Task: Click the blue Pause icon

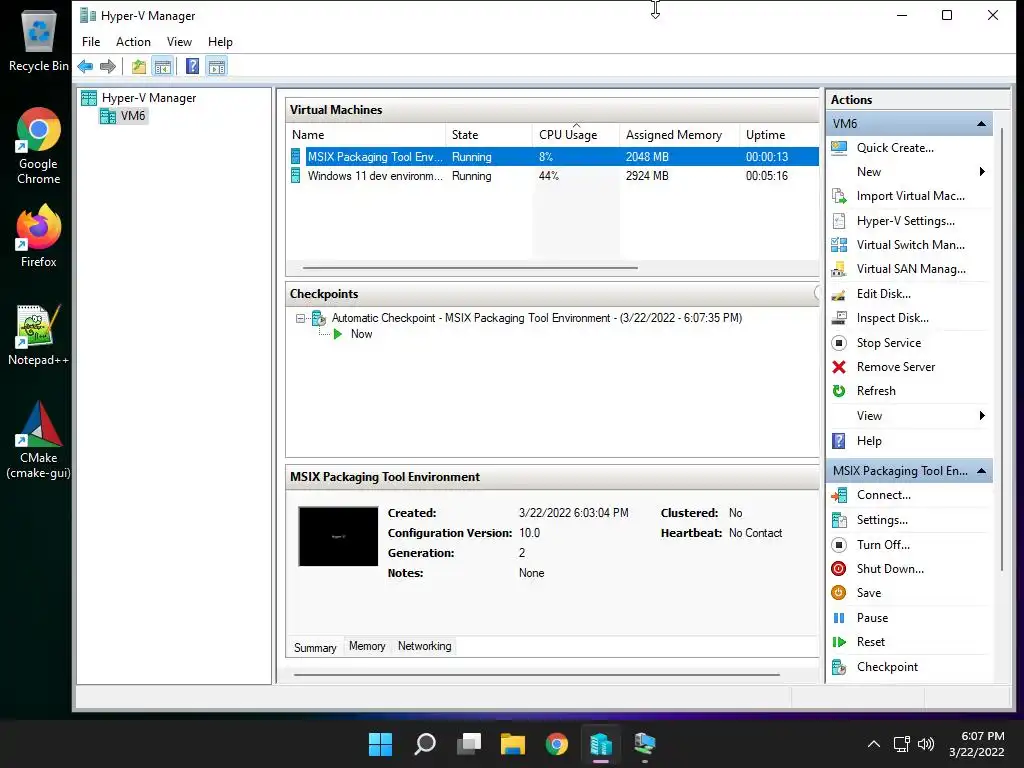Action: (x=839, y=618)
